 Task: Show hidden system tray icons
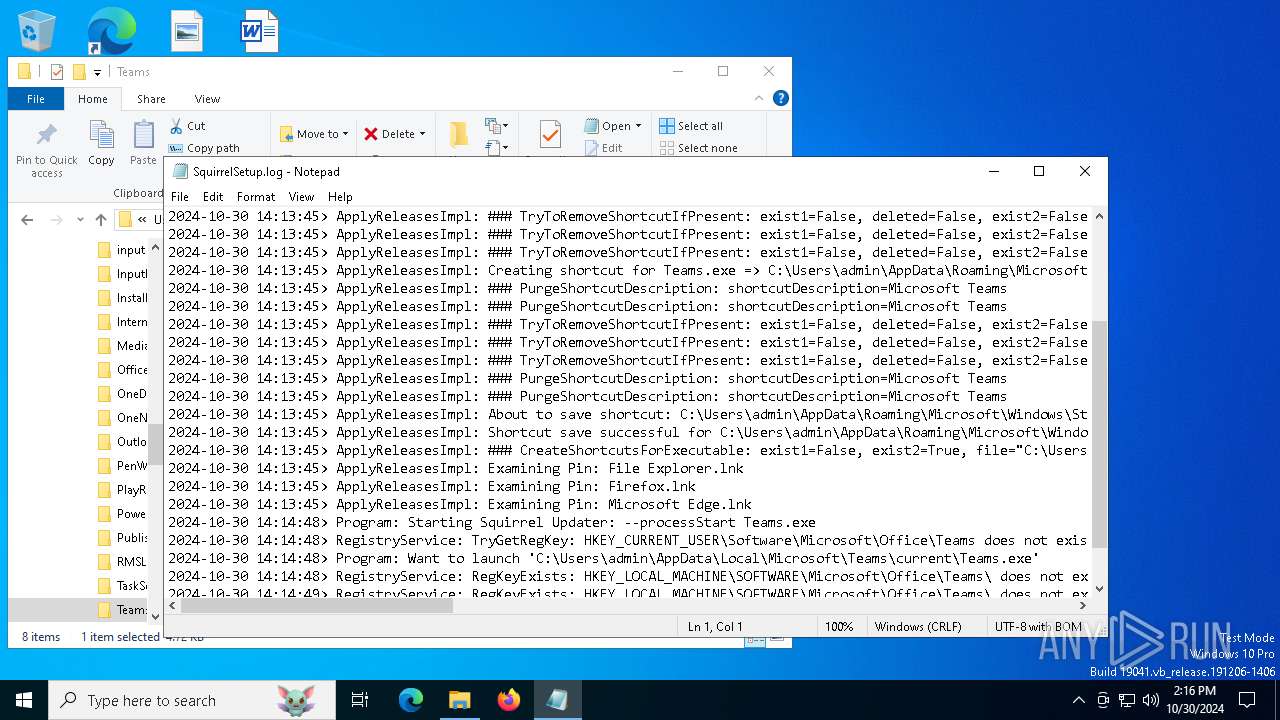[x=1078, y=700]
